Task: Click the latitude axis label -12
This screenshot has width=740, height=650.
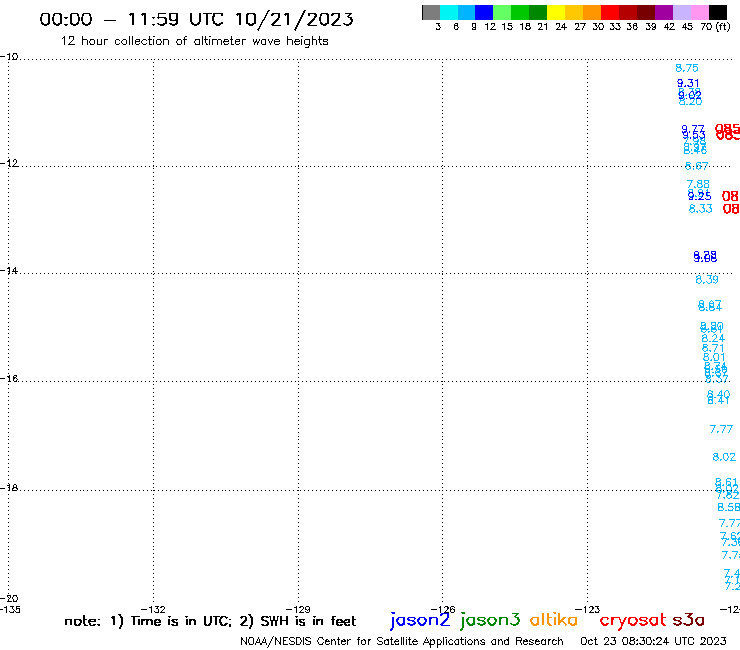Action: point(9,163)
